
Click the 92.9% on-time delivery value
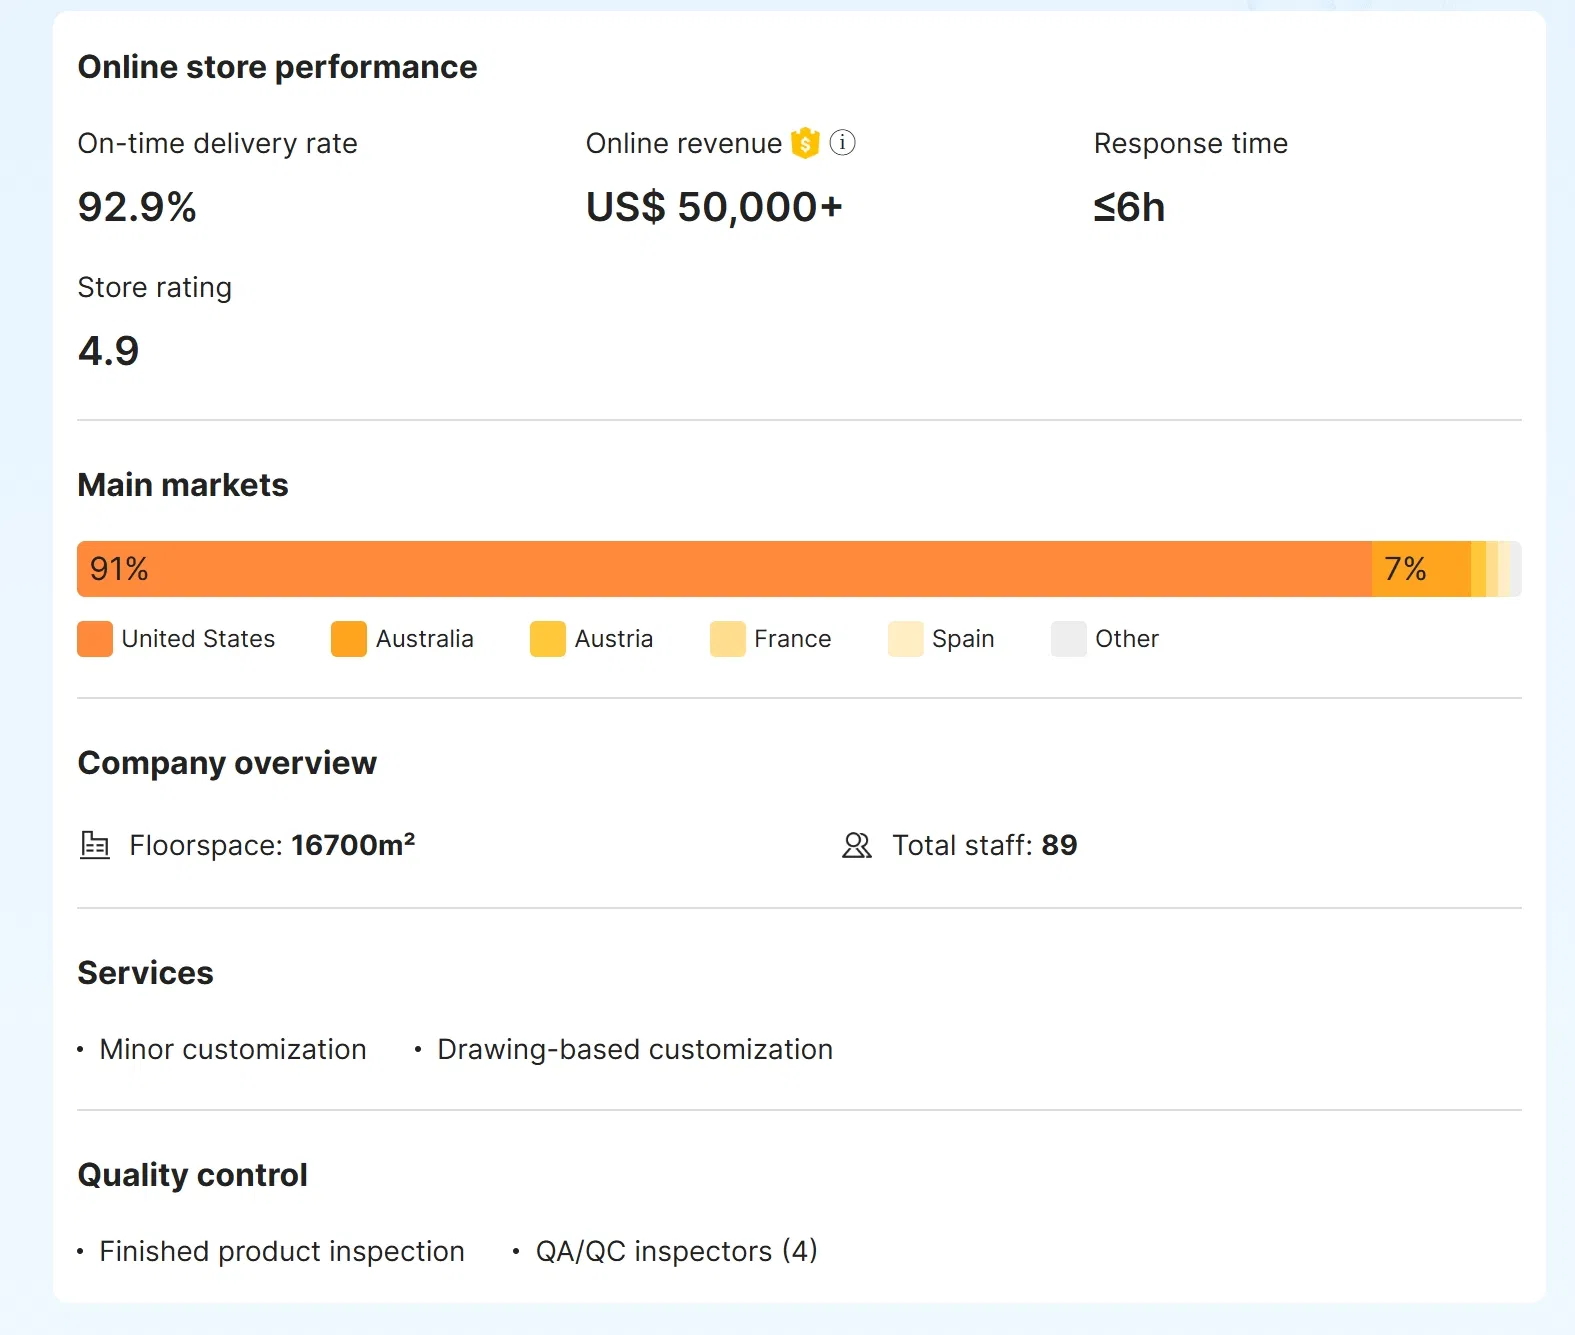(x=137, y=207)
